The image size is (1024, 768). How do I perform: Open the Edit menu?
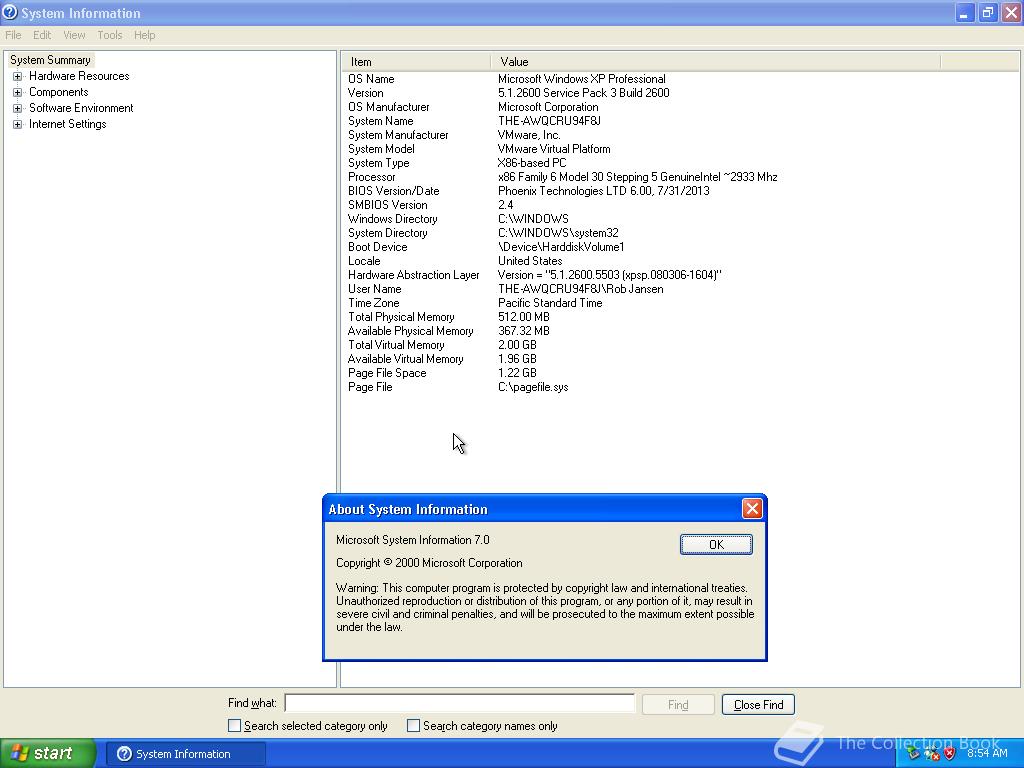[x=42, y=35]
